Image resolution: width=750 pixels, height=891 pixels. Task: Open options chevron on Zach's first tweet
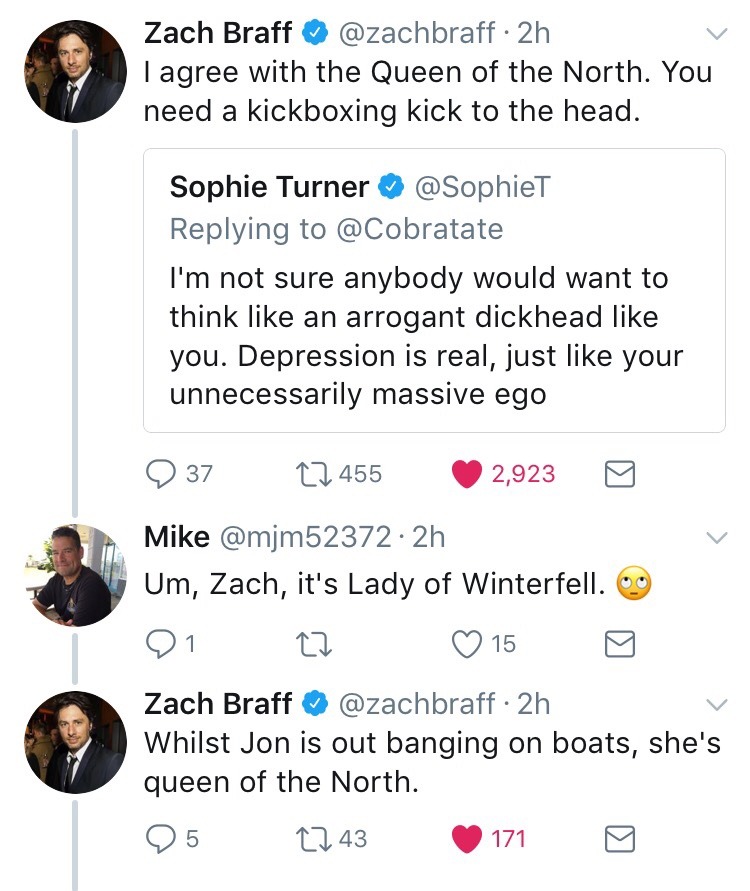click(x=715, y=35)
